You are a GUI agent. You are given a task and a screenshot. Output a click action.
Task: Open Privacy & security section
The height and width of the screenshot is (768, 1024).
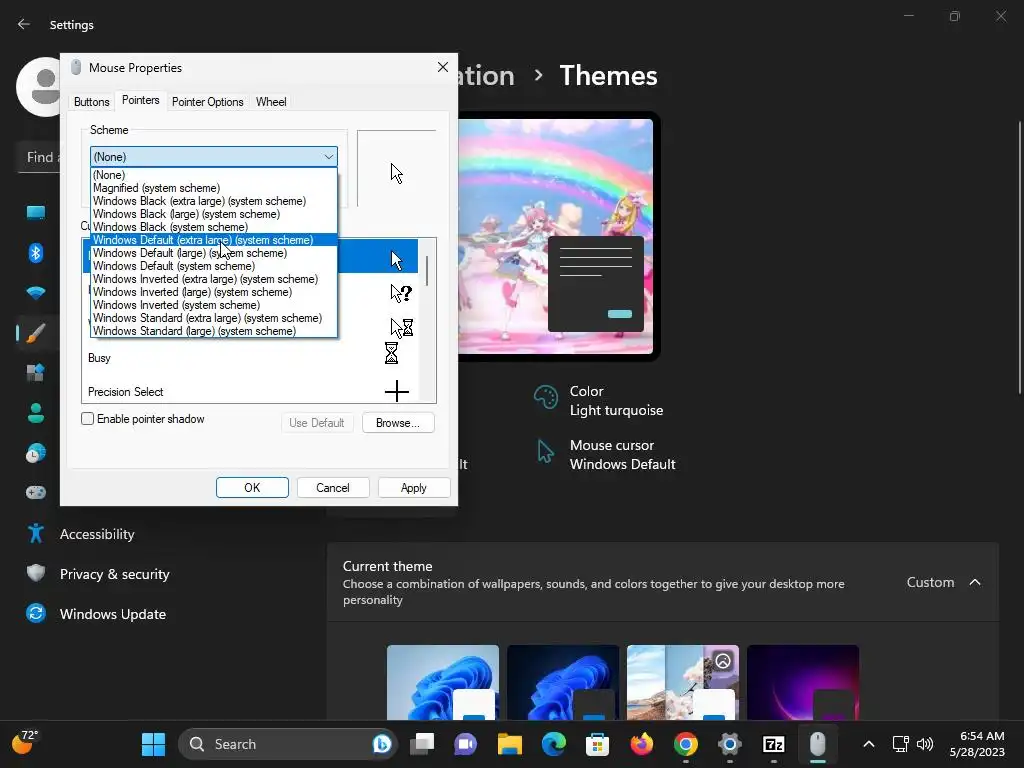click(114, 574)
